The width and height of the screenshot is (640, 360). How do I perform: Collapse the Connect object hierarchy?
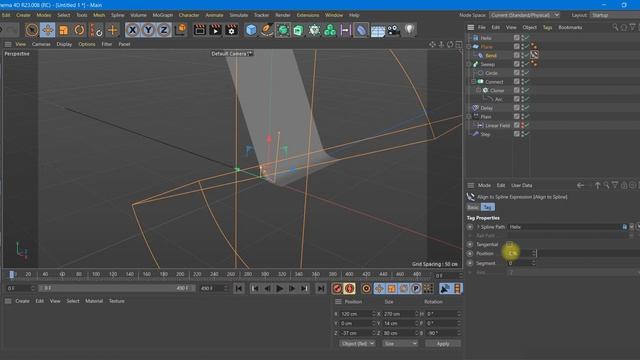473,82
